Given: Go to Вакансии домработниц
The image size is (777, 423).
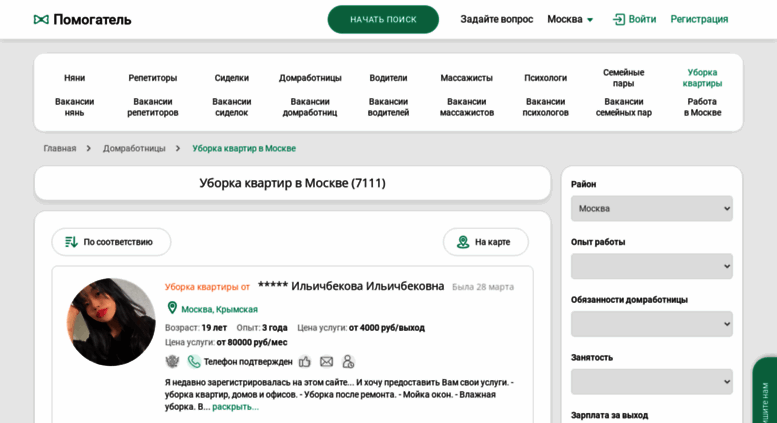Looking at the screenshot, I should click(310, 107).
